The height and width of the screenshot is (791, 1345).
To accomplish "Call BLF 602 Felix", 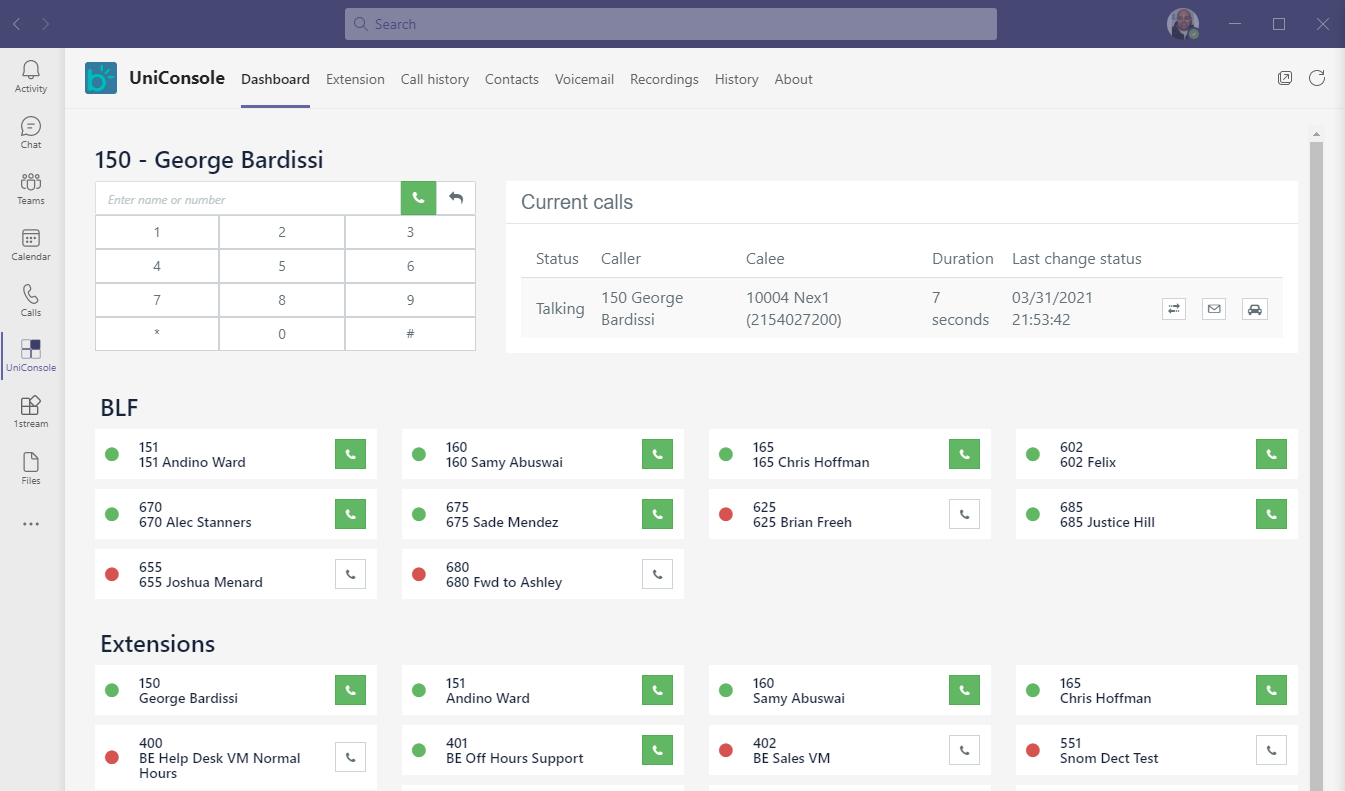I will click(1271, 454).
